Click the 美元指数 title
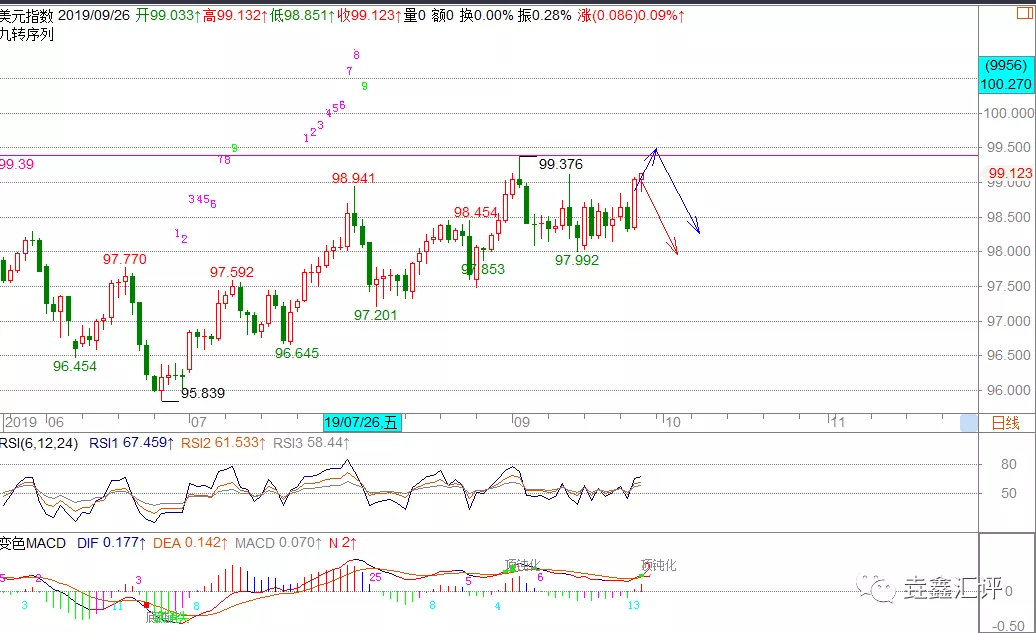This screenshot has height=633, width=1036. point(26,15)
